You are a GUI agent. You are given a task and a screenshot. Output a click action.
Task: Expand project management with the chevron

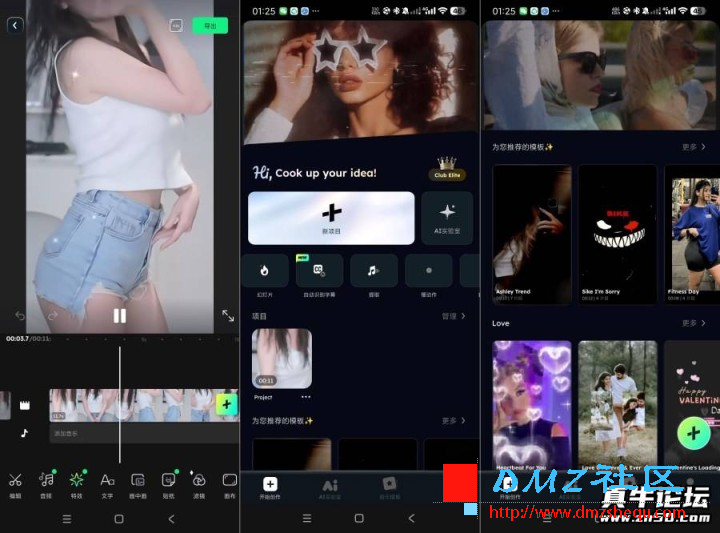tap(454, 316)
